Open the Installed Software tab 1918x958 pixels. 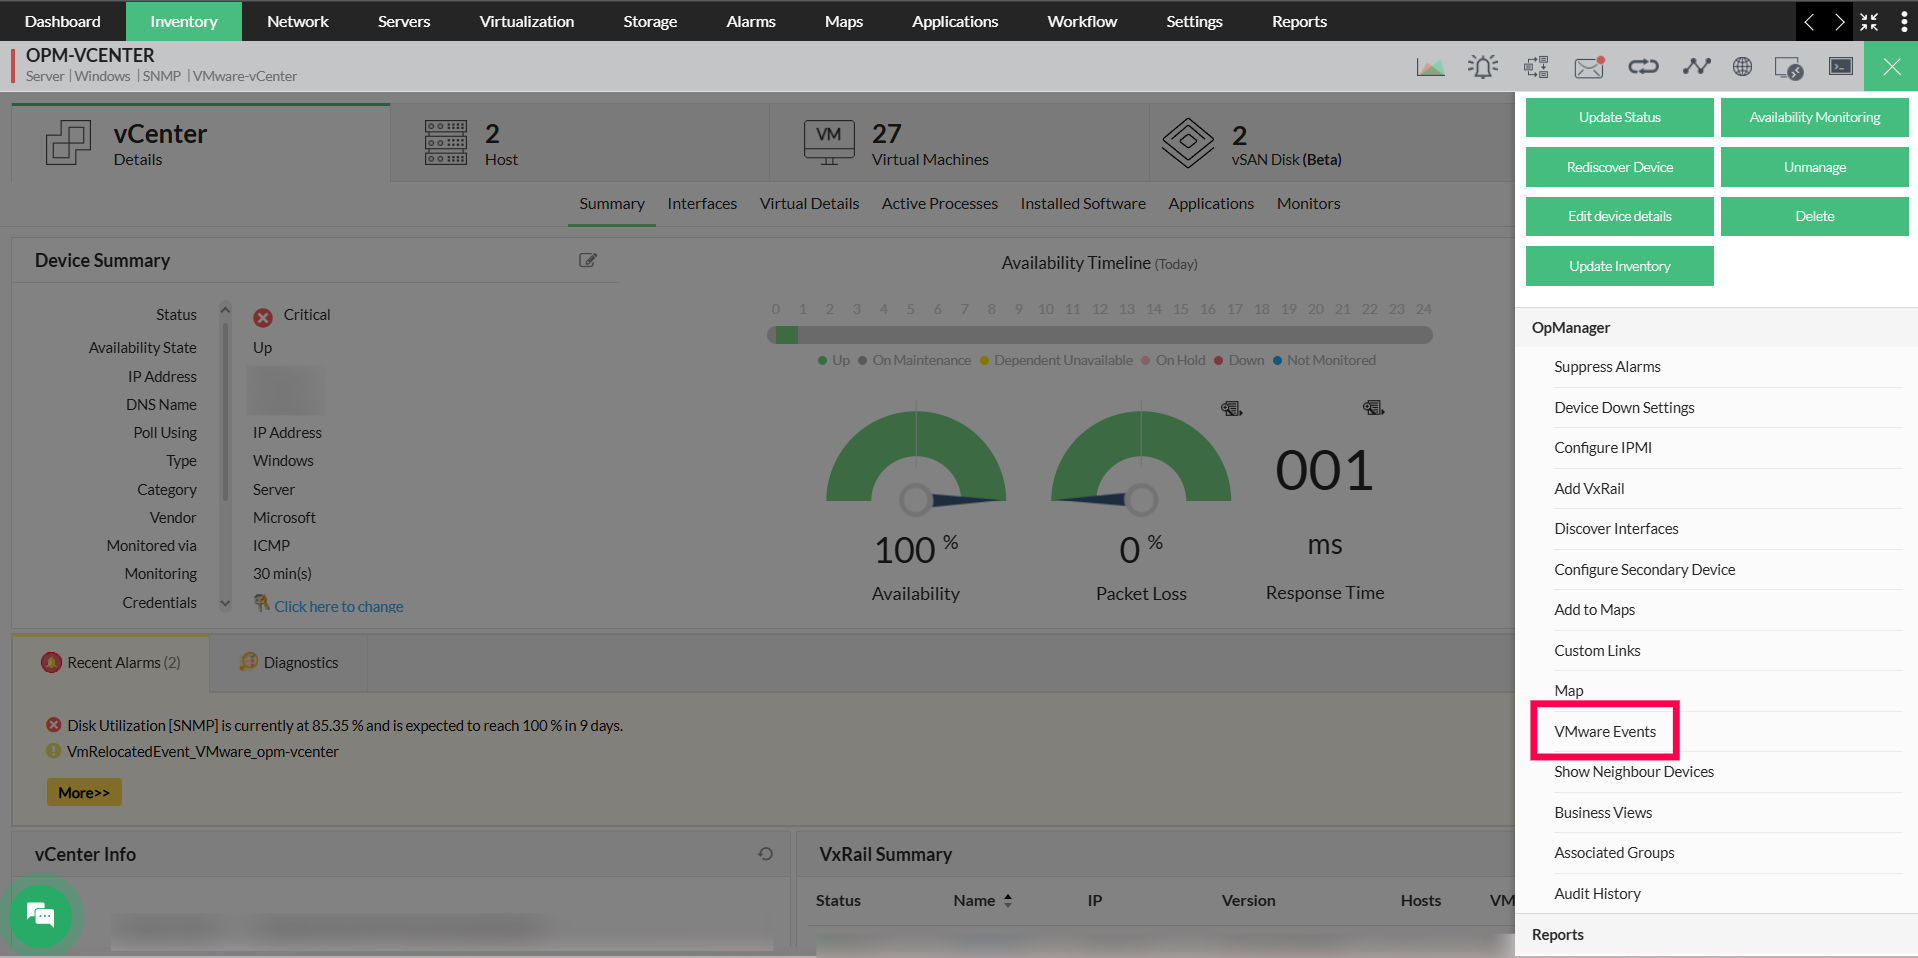pyautogui.click(x=1083, y=203)
